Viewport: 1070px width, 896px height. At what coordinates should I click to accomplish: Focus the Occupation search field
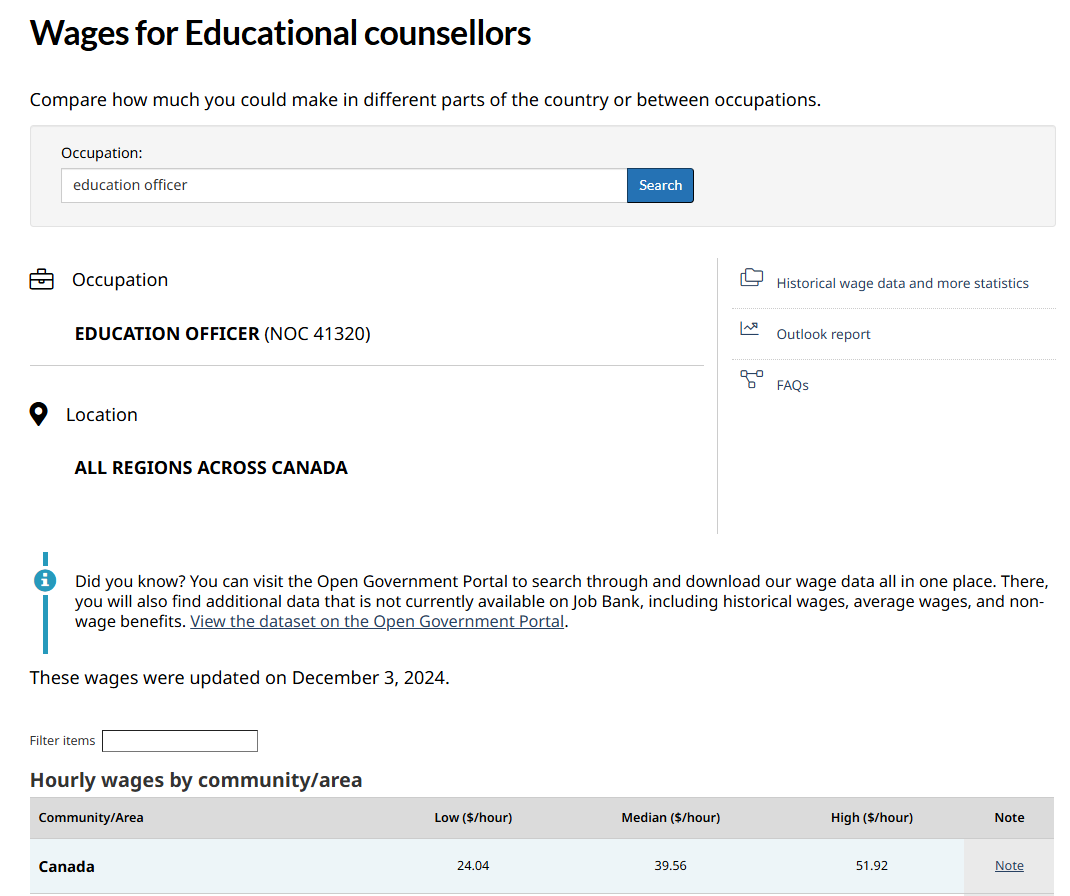(x=344, y=185)
